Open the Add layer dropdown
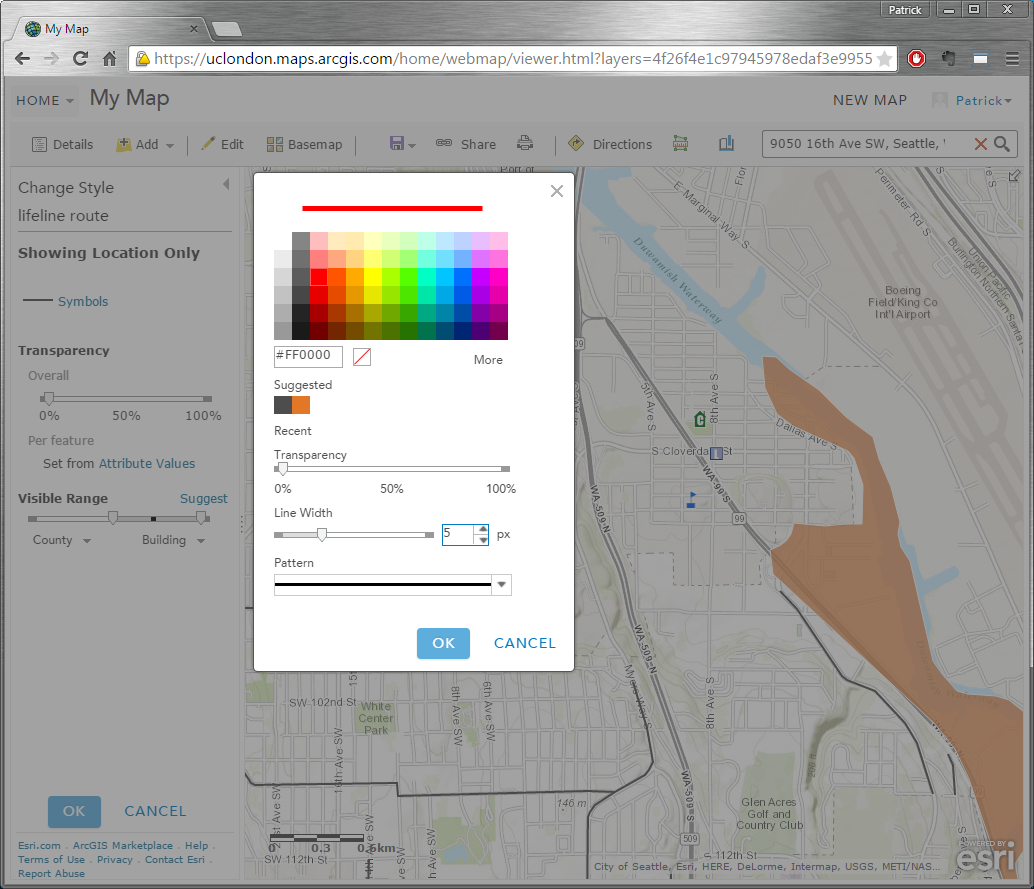Viewport: 1034px width, 889px height. click(x=146, y=144)
